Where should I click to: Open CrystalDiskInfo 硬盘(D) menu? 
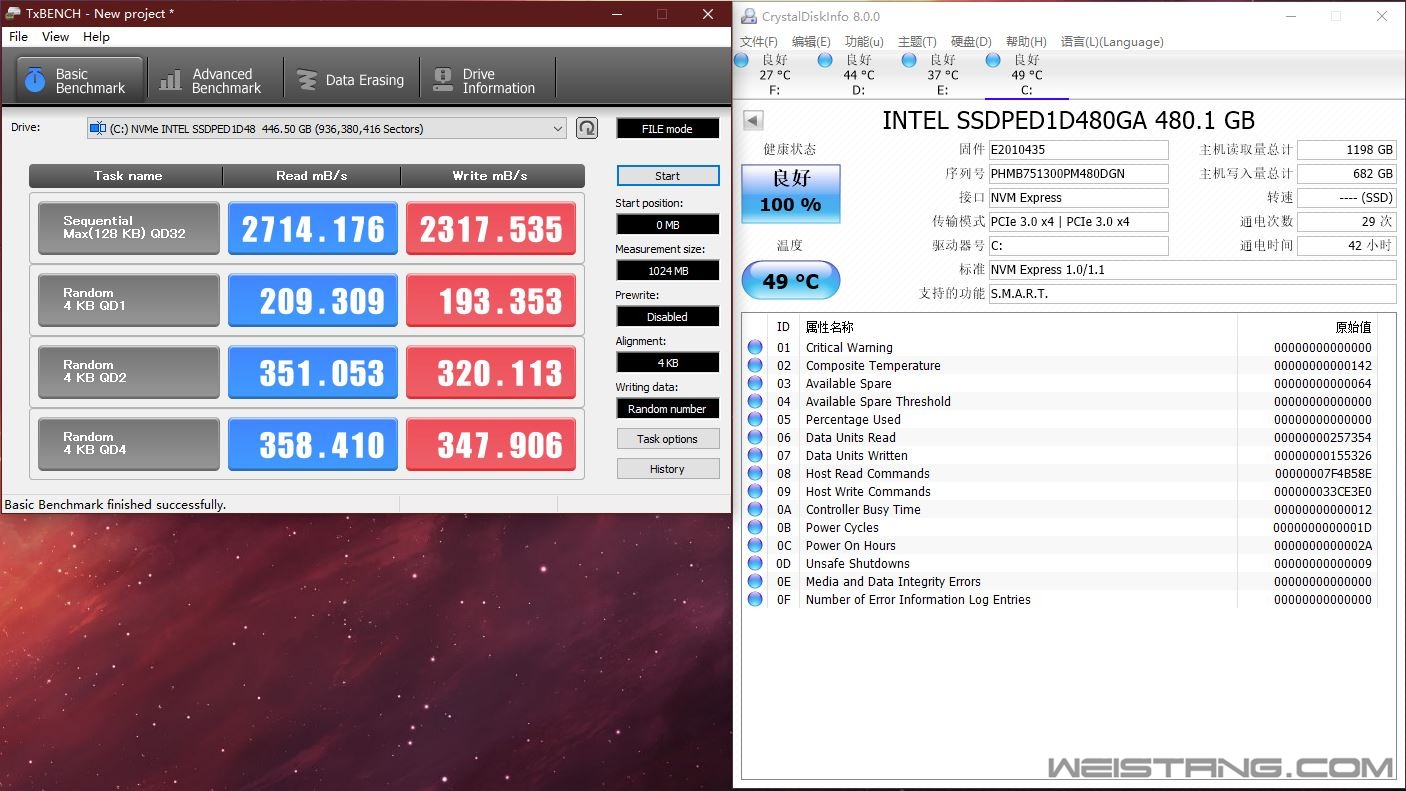click(970, 42)
